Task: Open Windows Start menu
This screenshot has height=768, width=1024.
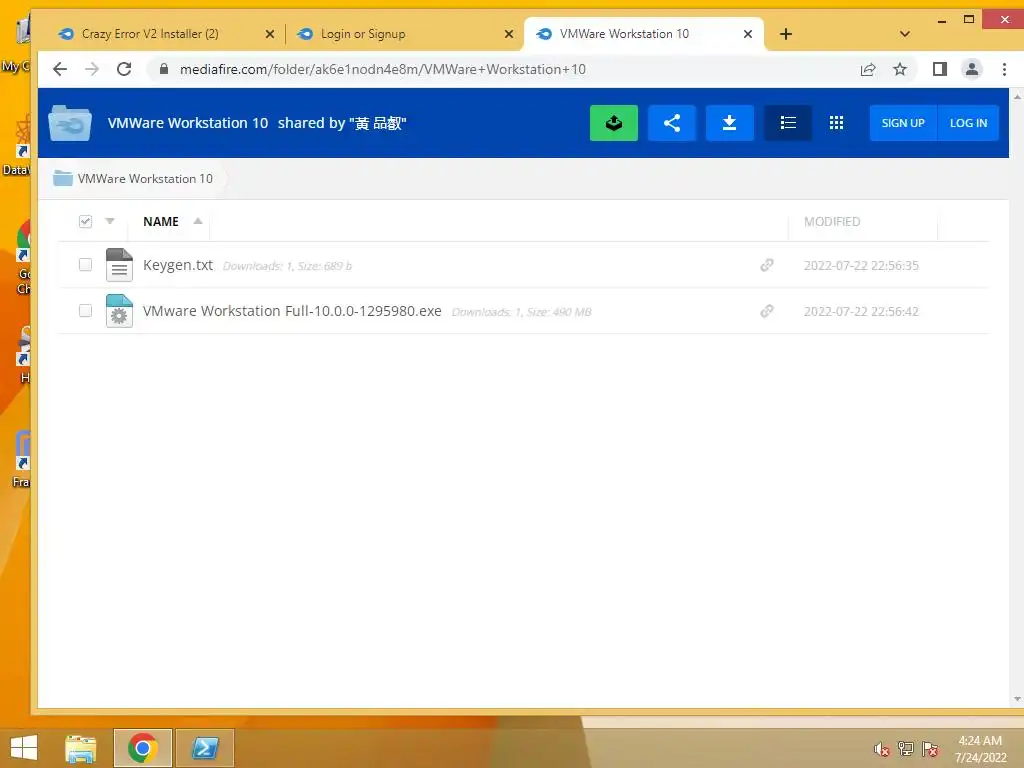Action: pos(24,748)
